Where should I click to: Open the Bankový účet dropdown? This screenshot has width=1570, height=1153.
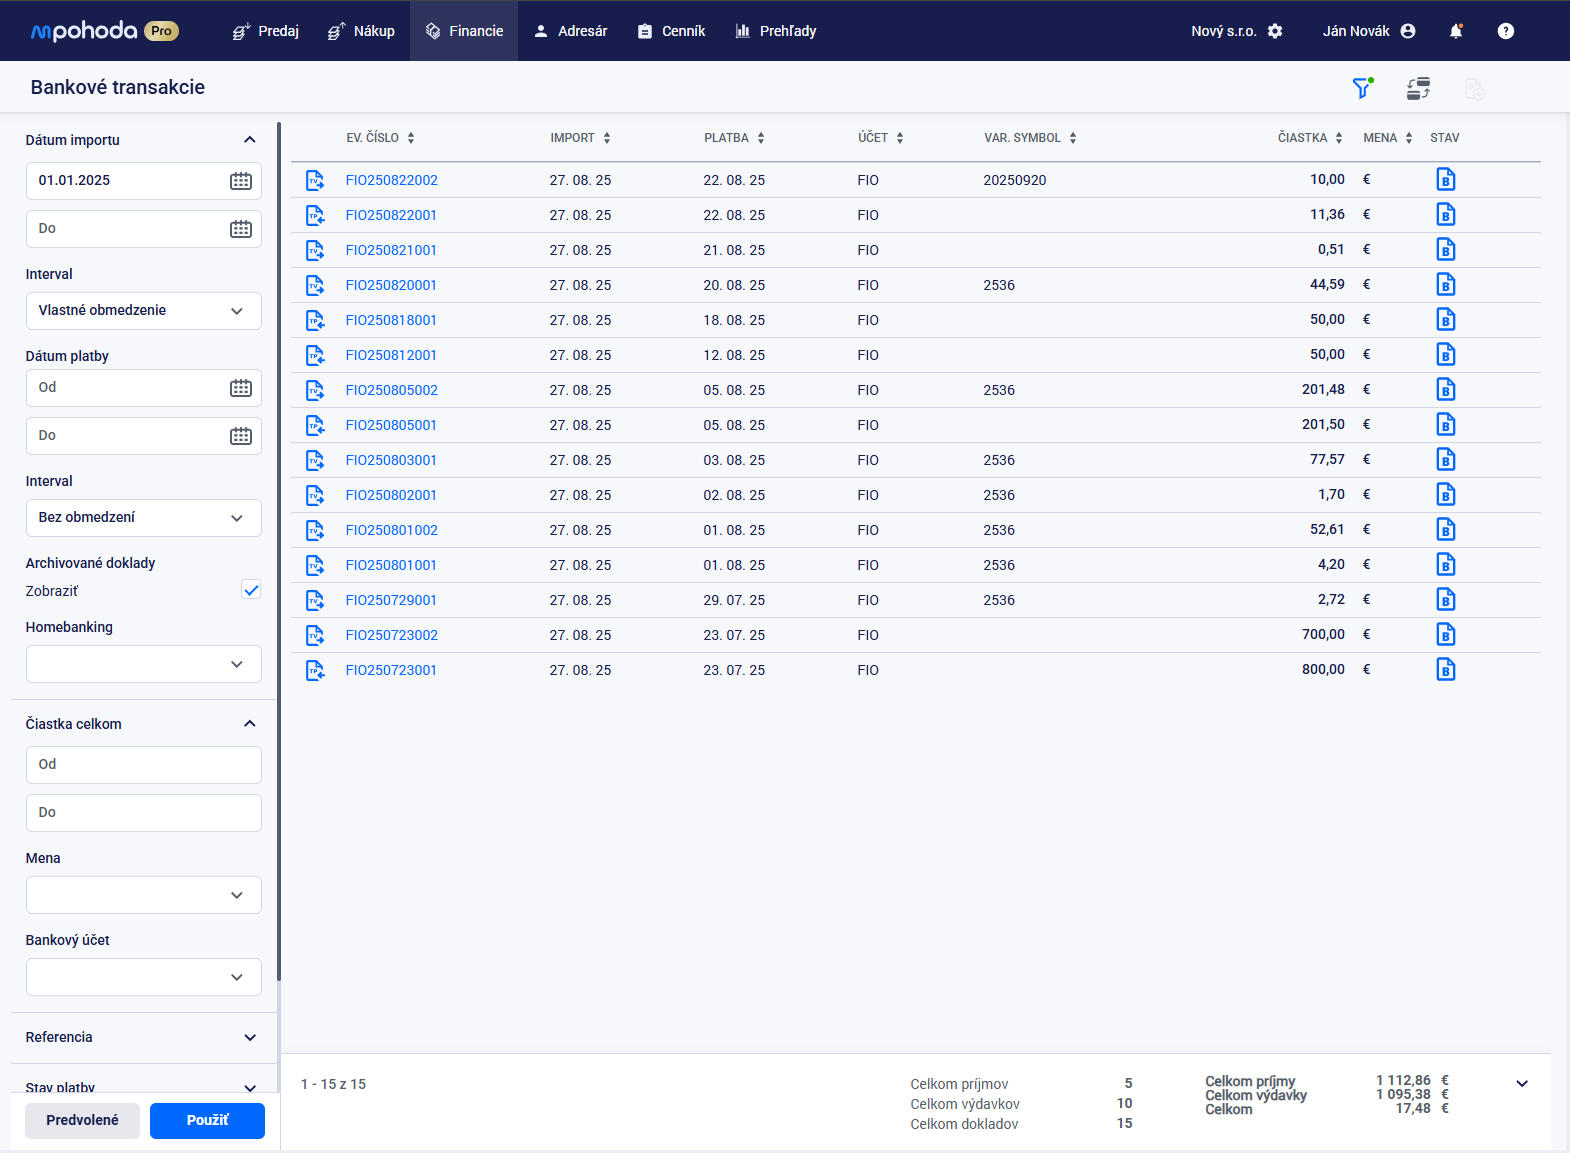point(143,977)
